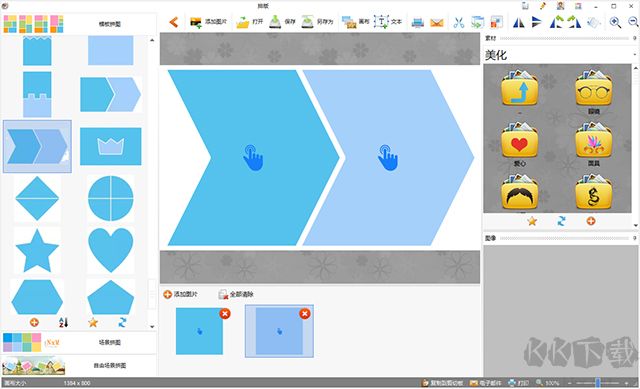This screenshot has width=640, height=389.
Task: Click the 添加图片 add picture toolbar button
Action: click(208, 22)
